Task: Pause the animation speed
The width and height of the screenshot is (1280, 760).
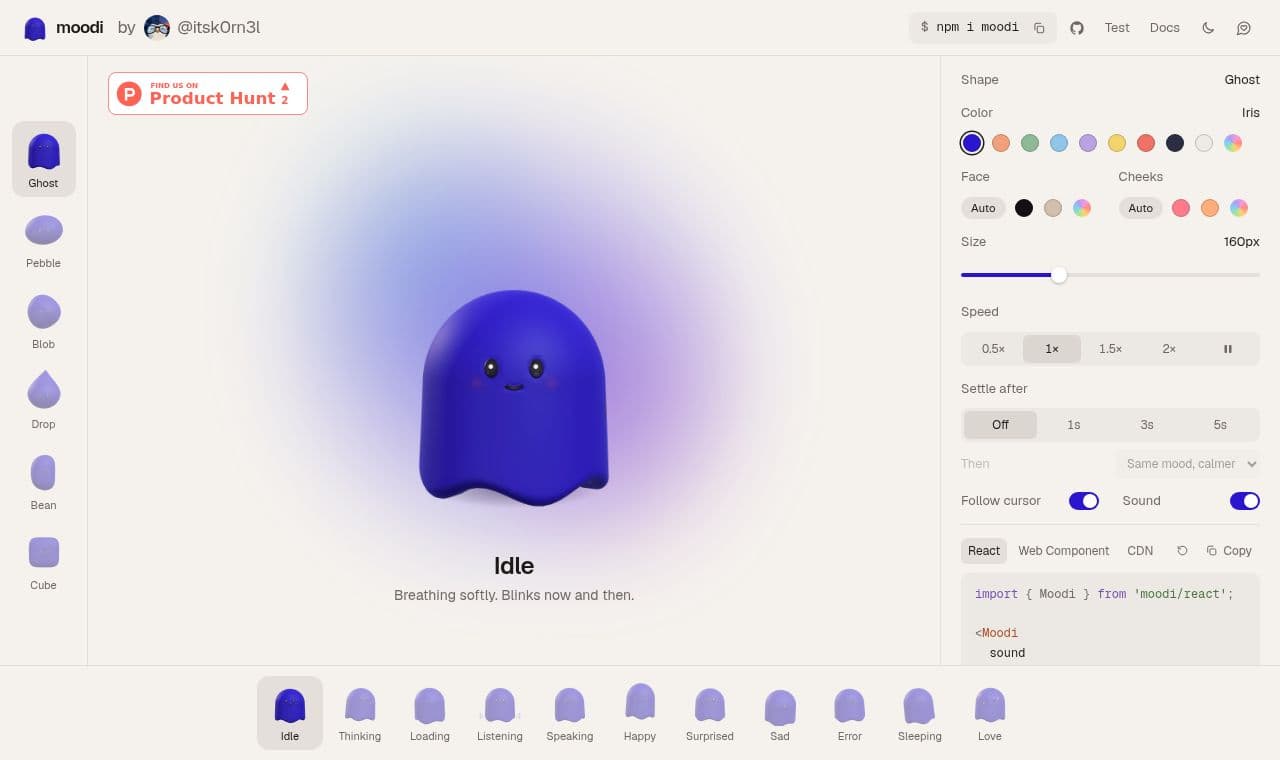Action: pos(1228,349)
